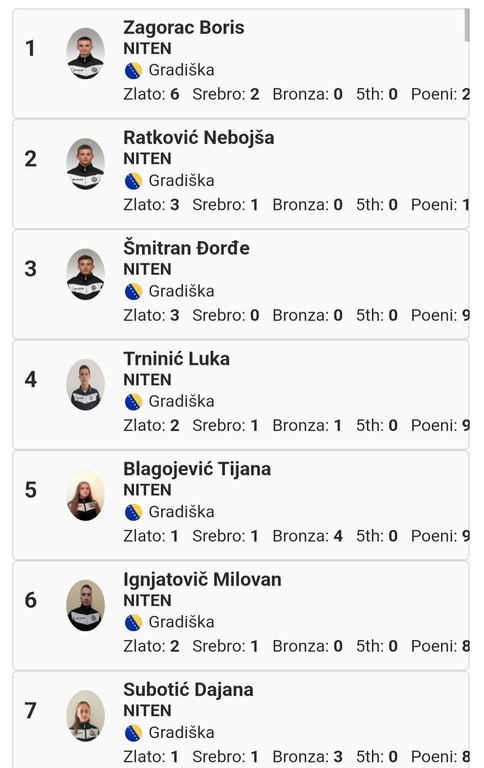Screen dimensions: 484x768
Task: Click Bosnia flag icon next to Zagorac Boris
Action: point(133,71)
